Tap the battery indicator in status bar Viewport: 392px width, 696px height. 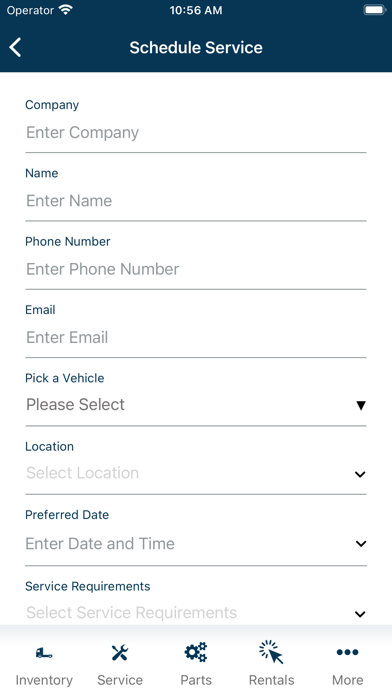coord(375,10)
